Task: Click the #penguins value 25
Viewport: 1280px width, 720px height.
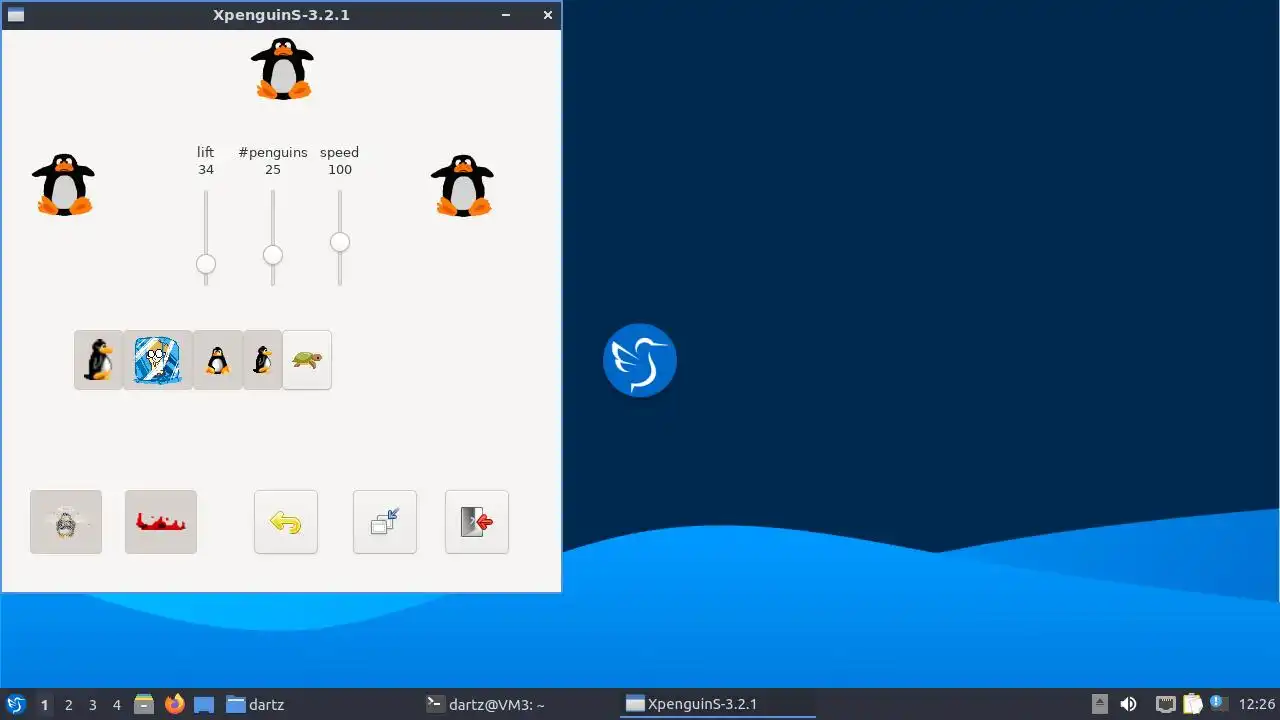Action: pos(273,170)
